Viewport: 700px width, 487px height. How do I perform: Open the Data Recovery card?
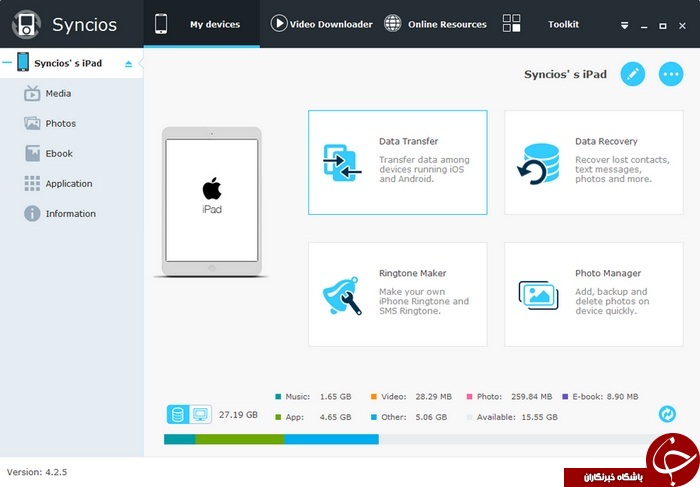click(594, 162)
